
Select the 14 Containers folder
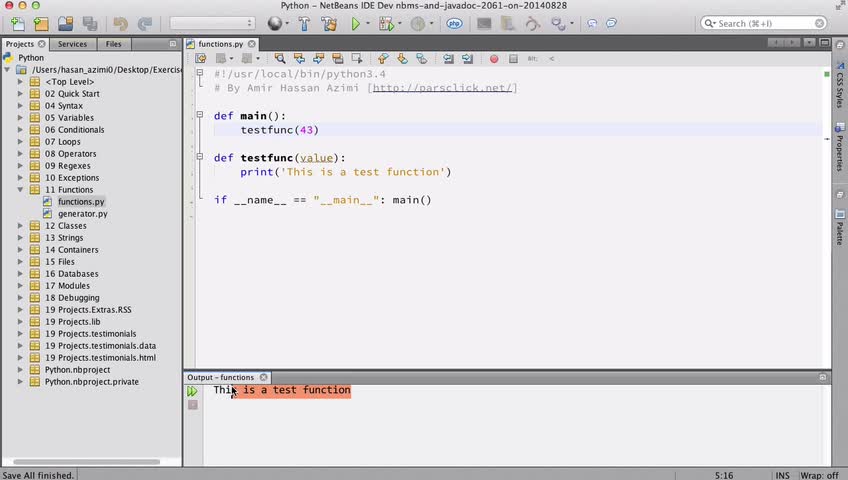coord(71,250)
